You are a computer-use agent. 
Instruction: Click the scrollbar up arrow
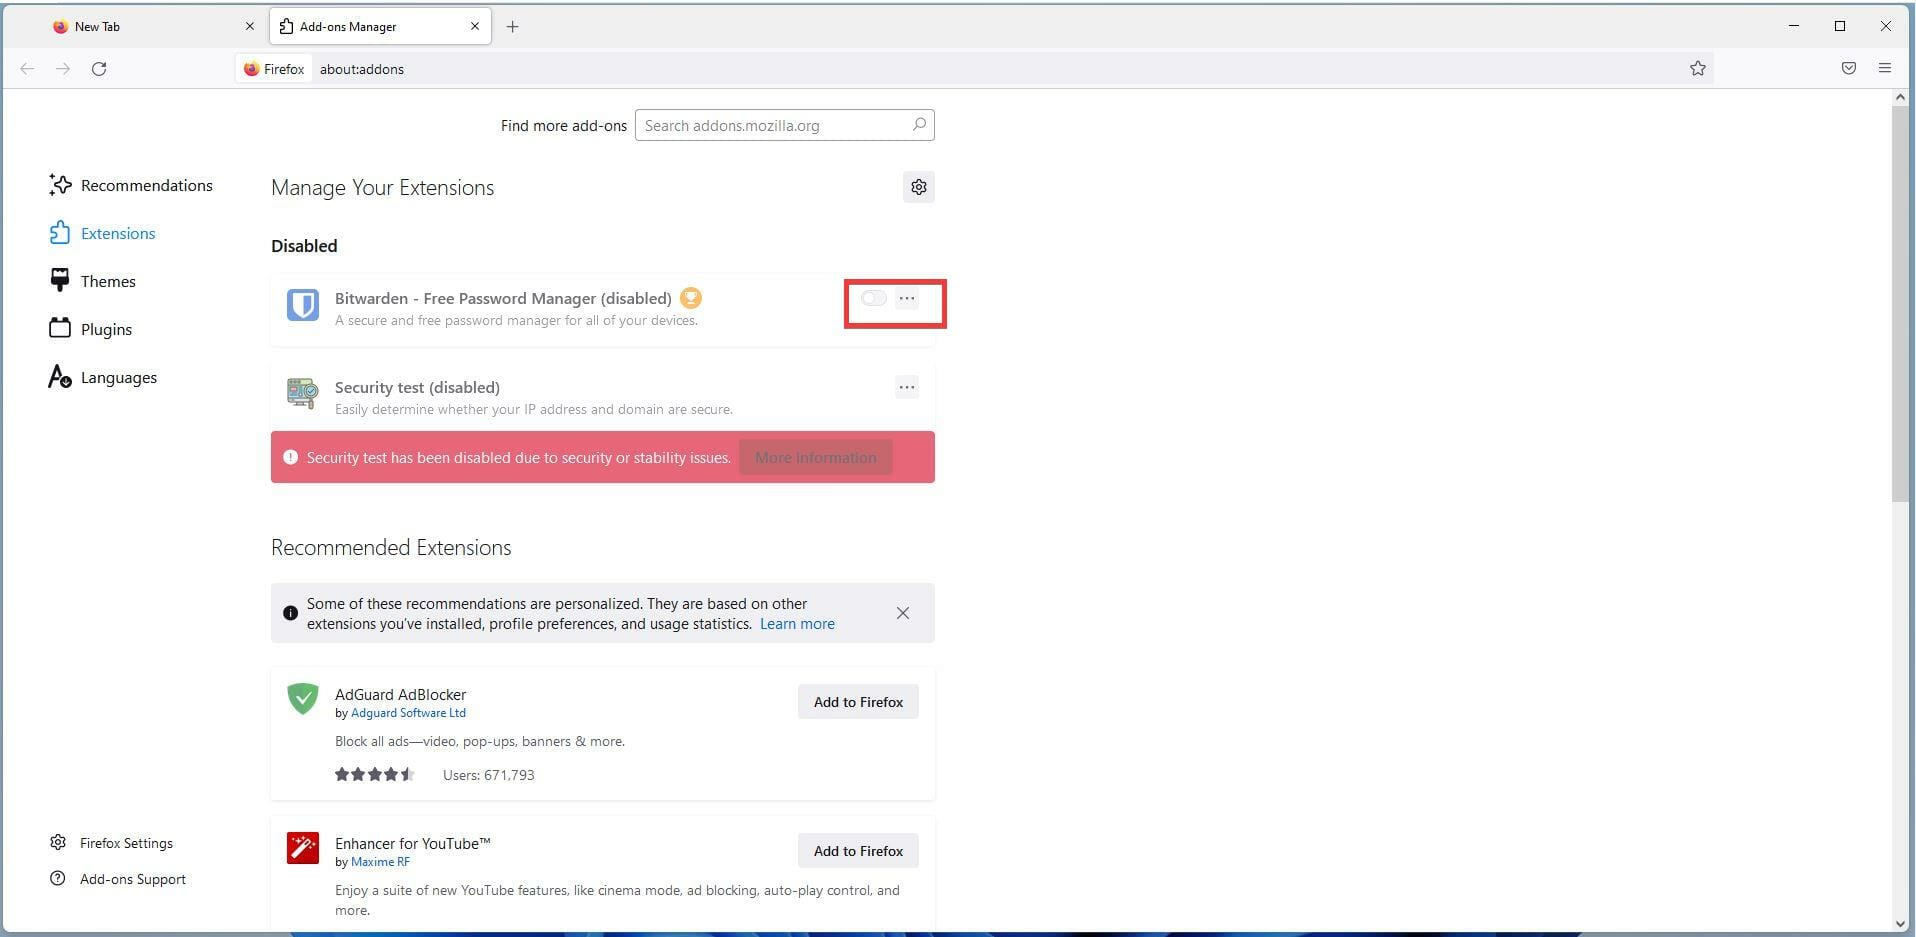click(x=1900, y=98)
